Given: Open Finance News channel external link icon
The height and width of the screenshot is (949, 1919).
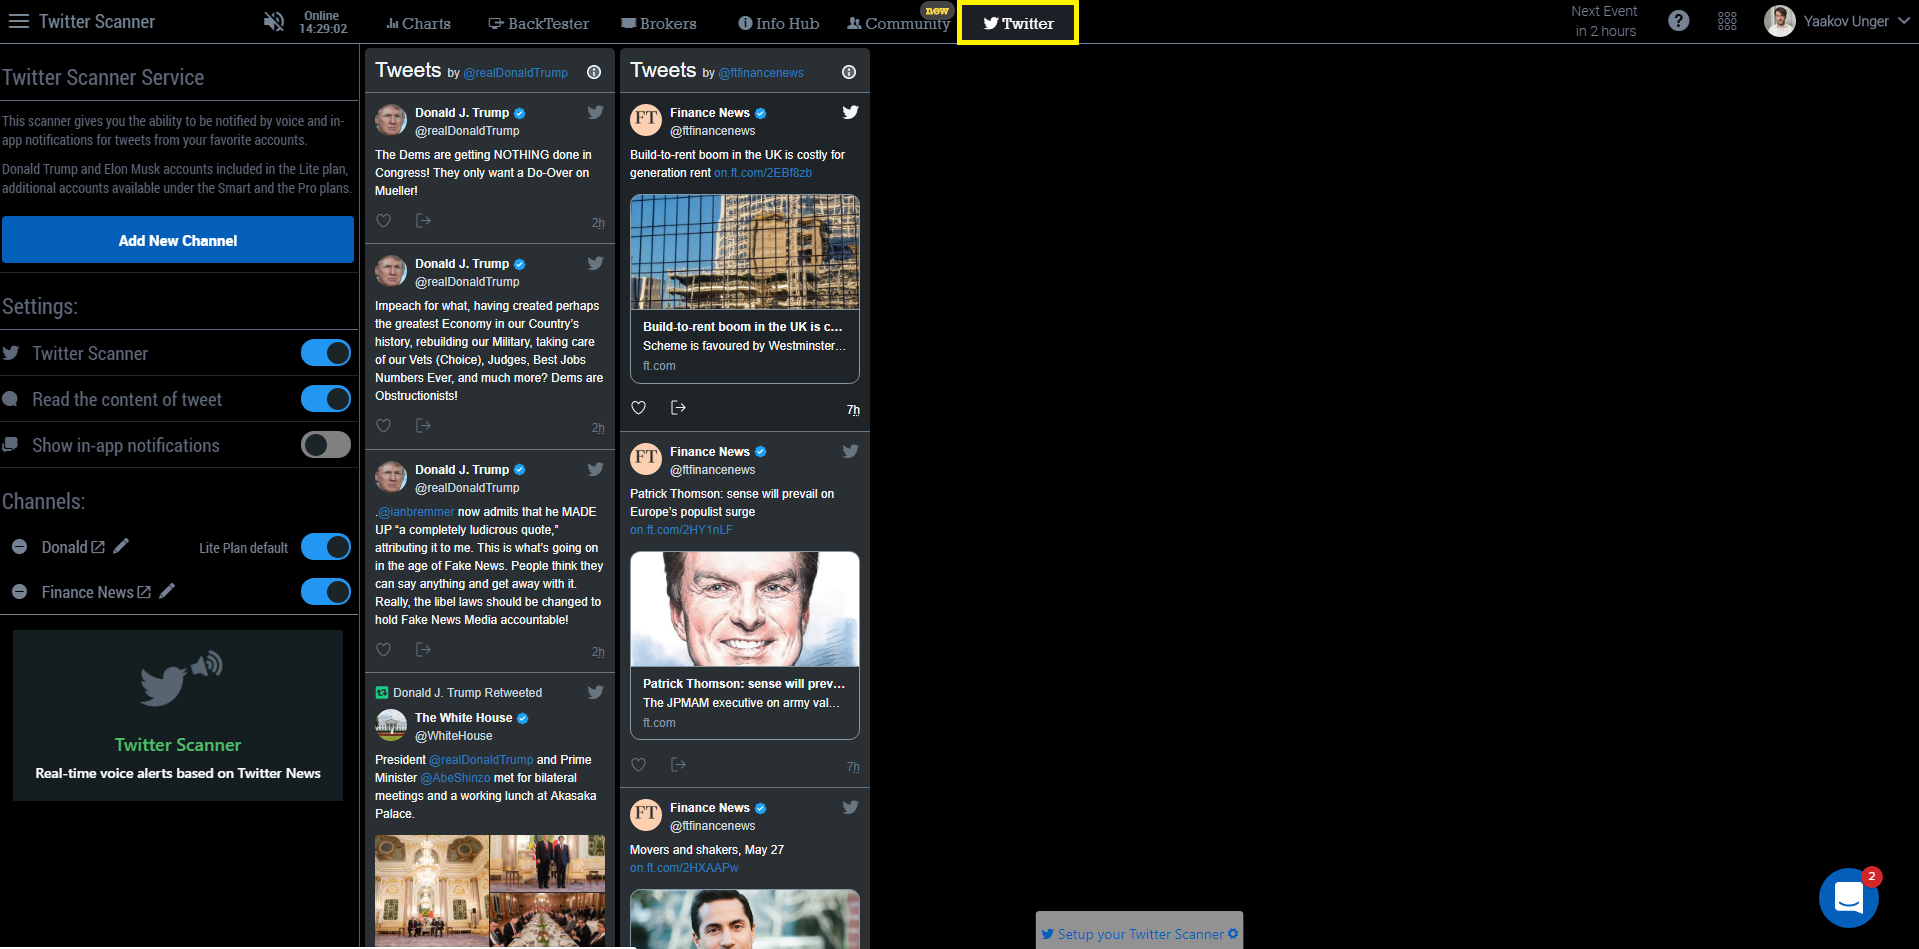Looking at the screenshot, I should coord(144,592).
